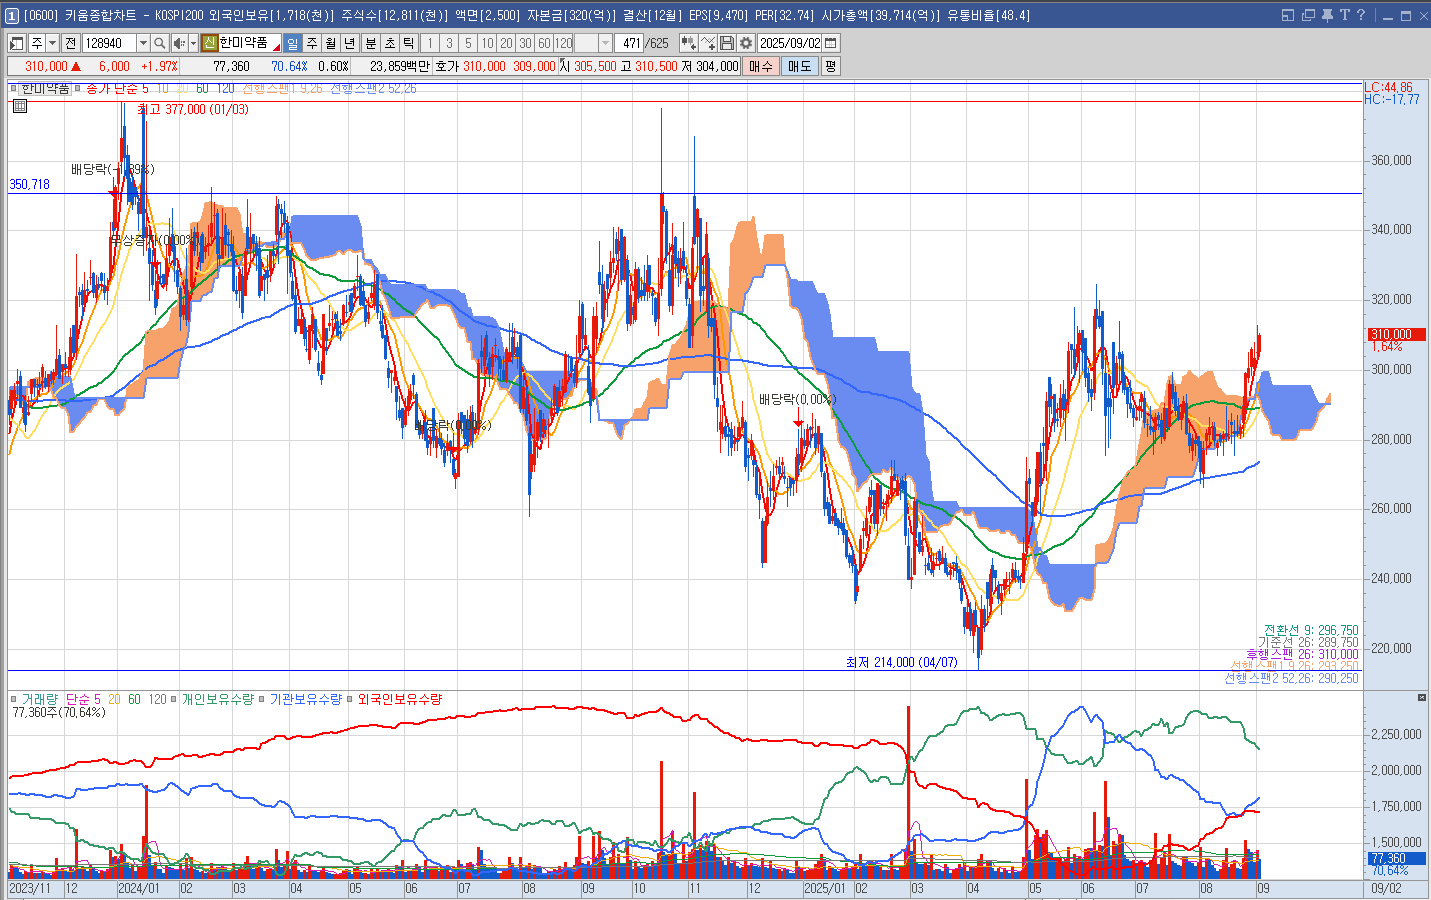Select interval 60 button
The width and height of the screenshot is (1431, 900).
(544, 43)
